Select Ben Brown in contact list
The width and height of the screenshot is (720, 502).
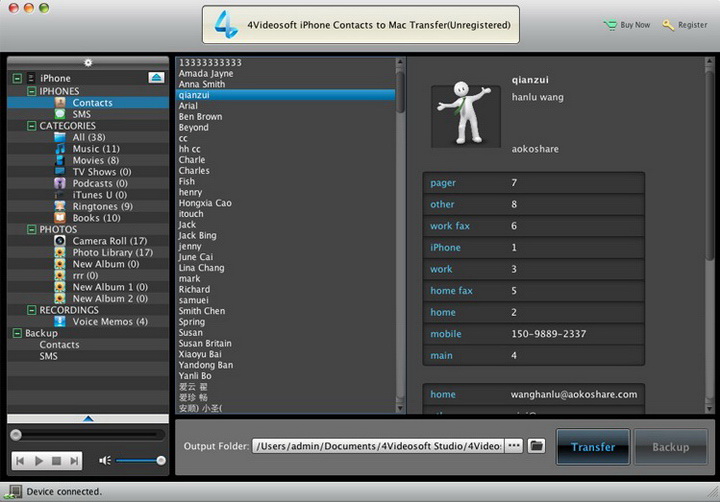tap(200, 117)
